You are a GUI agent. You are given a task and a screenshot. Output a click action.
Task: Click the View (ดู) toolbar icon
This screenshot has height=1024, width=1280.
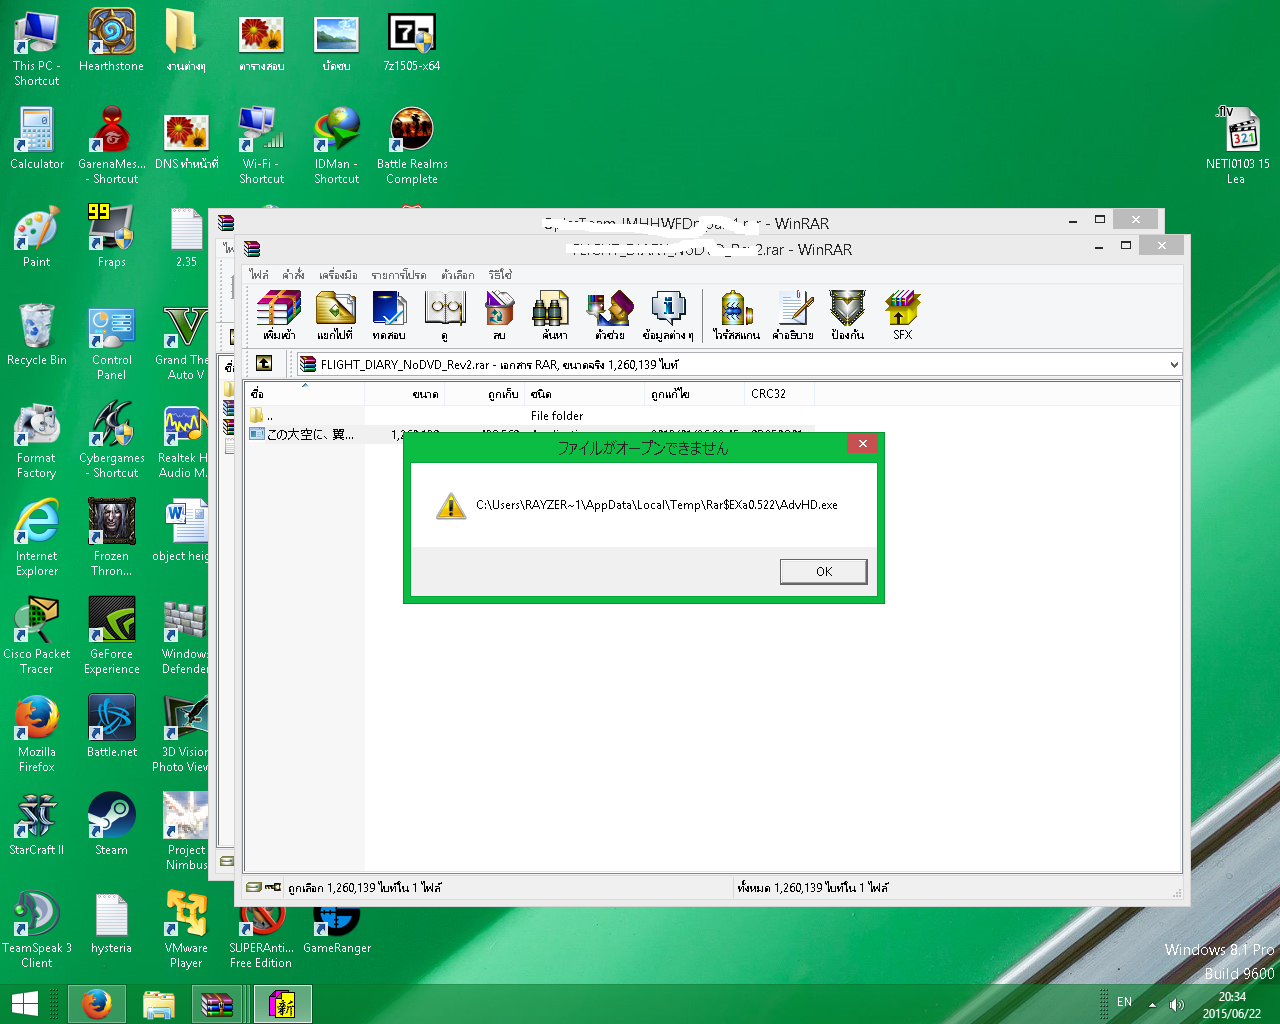(x=444, y=316)
